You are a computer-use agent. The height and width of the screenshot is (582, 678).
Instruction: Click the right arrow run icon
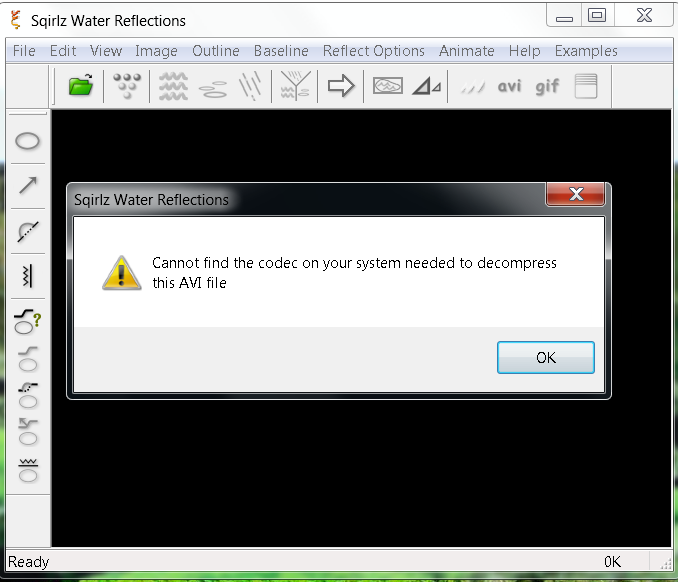pos(341,85)
